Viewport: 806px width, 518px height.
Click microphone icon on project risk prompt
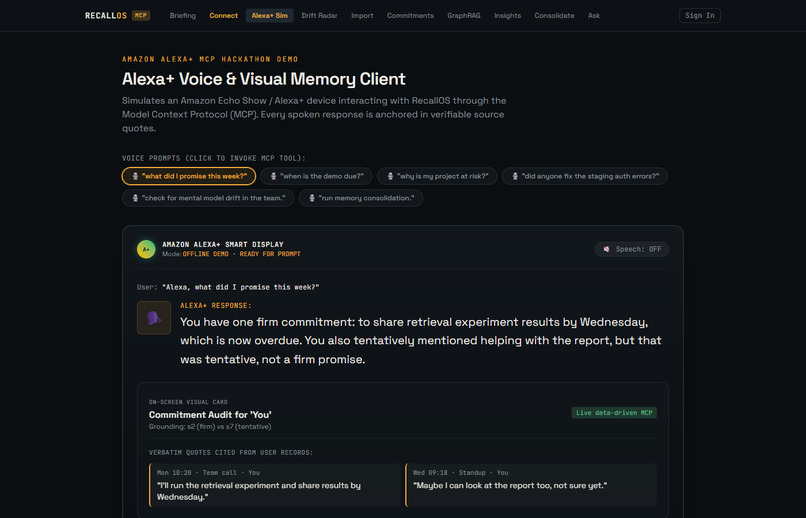pos(390,176)
